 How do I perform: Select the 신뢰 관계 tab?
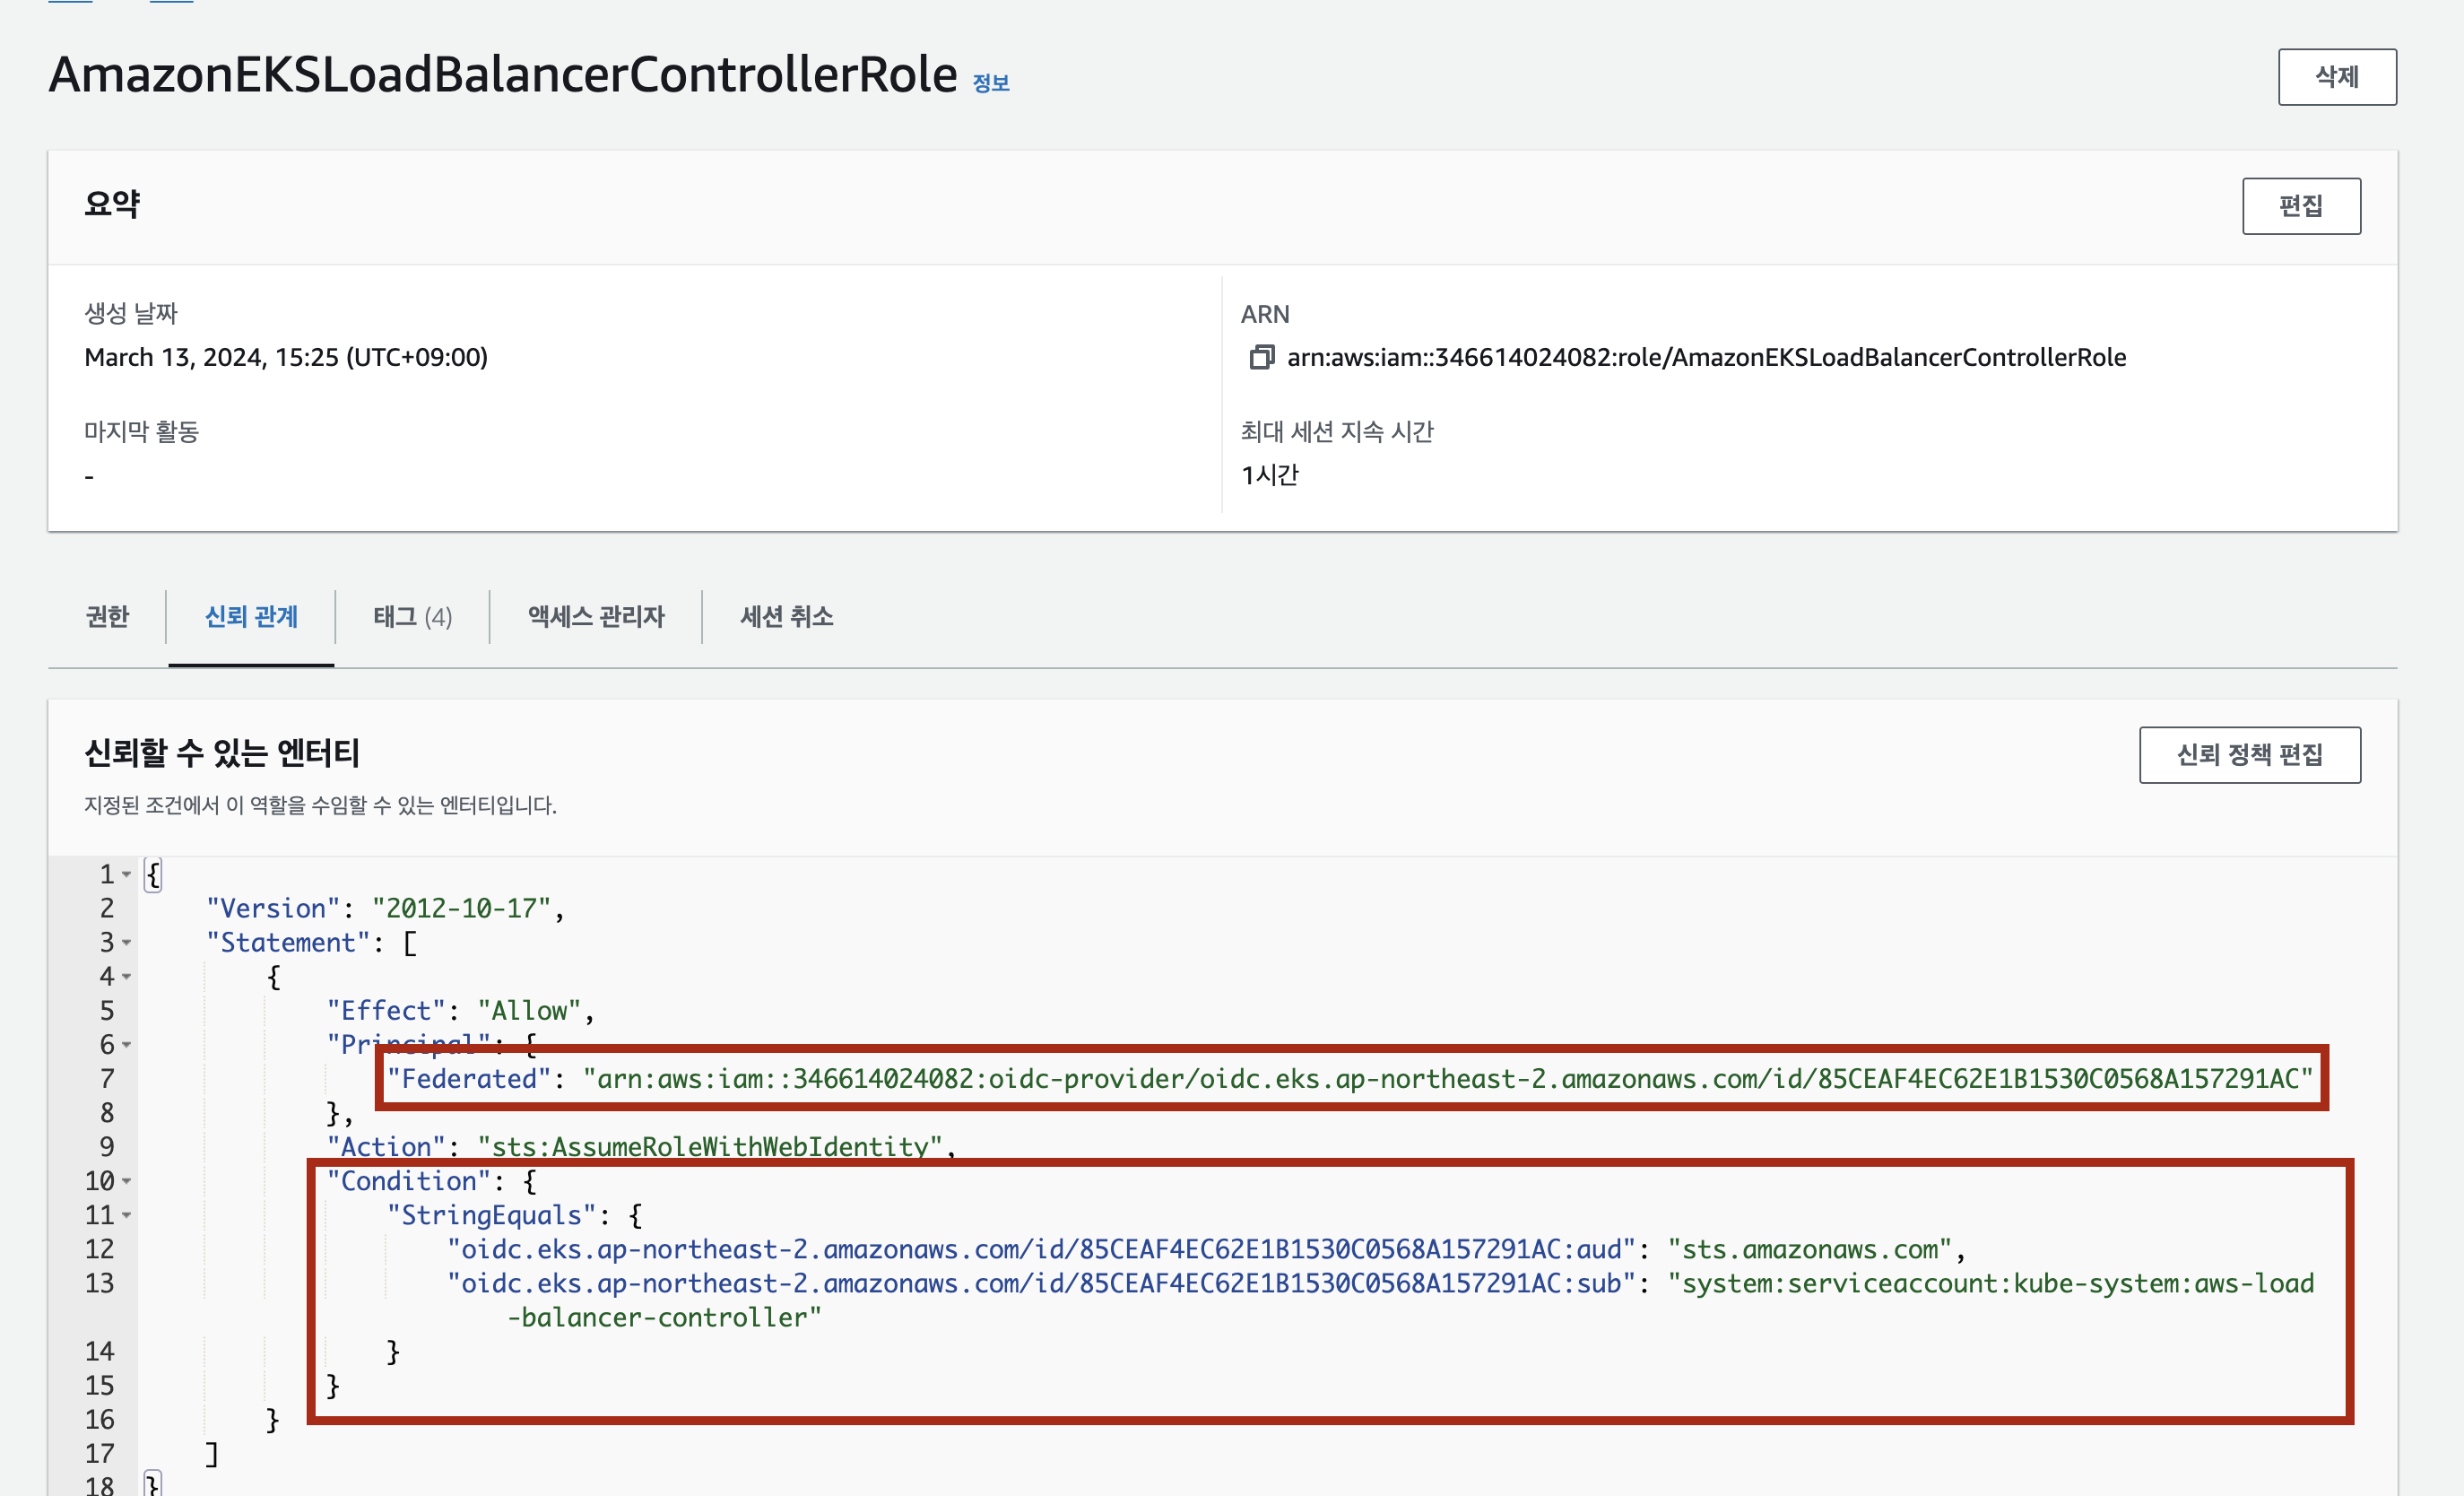tap(251, 616)
